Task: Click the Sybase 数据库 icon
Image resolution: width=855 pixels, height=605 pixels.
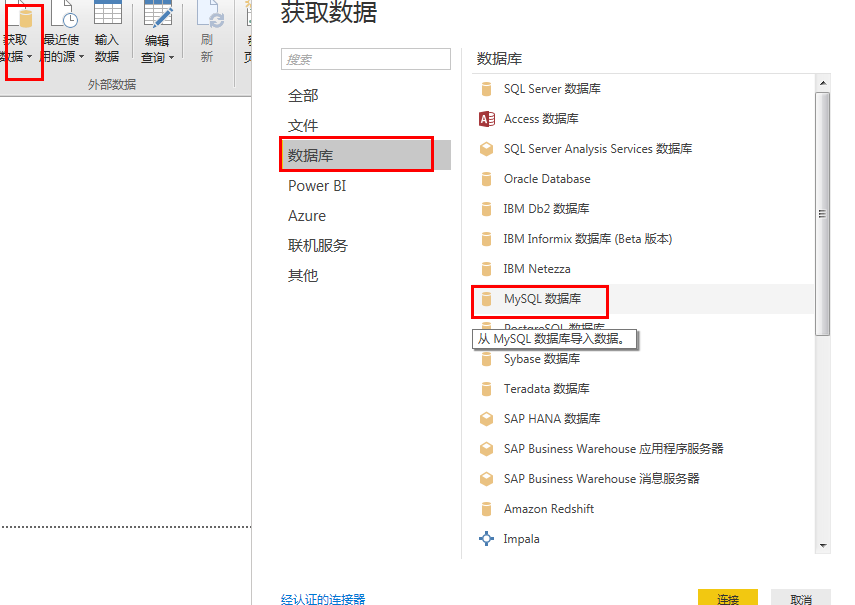Action: point(486,359)
